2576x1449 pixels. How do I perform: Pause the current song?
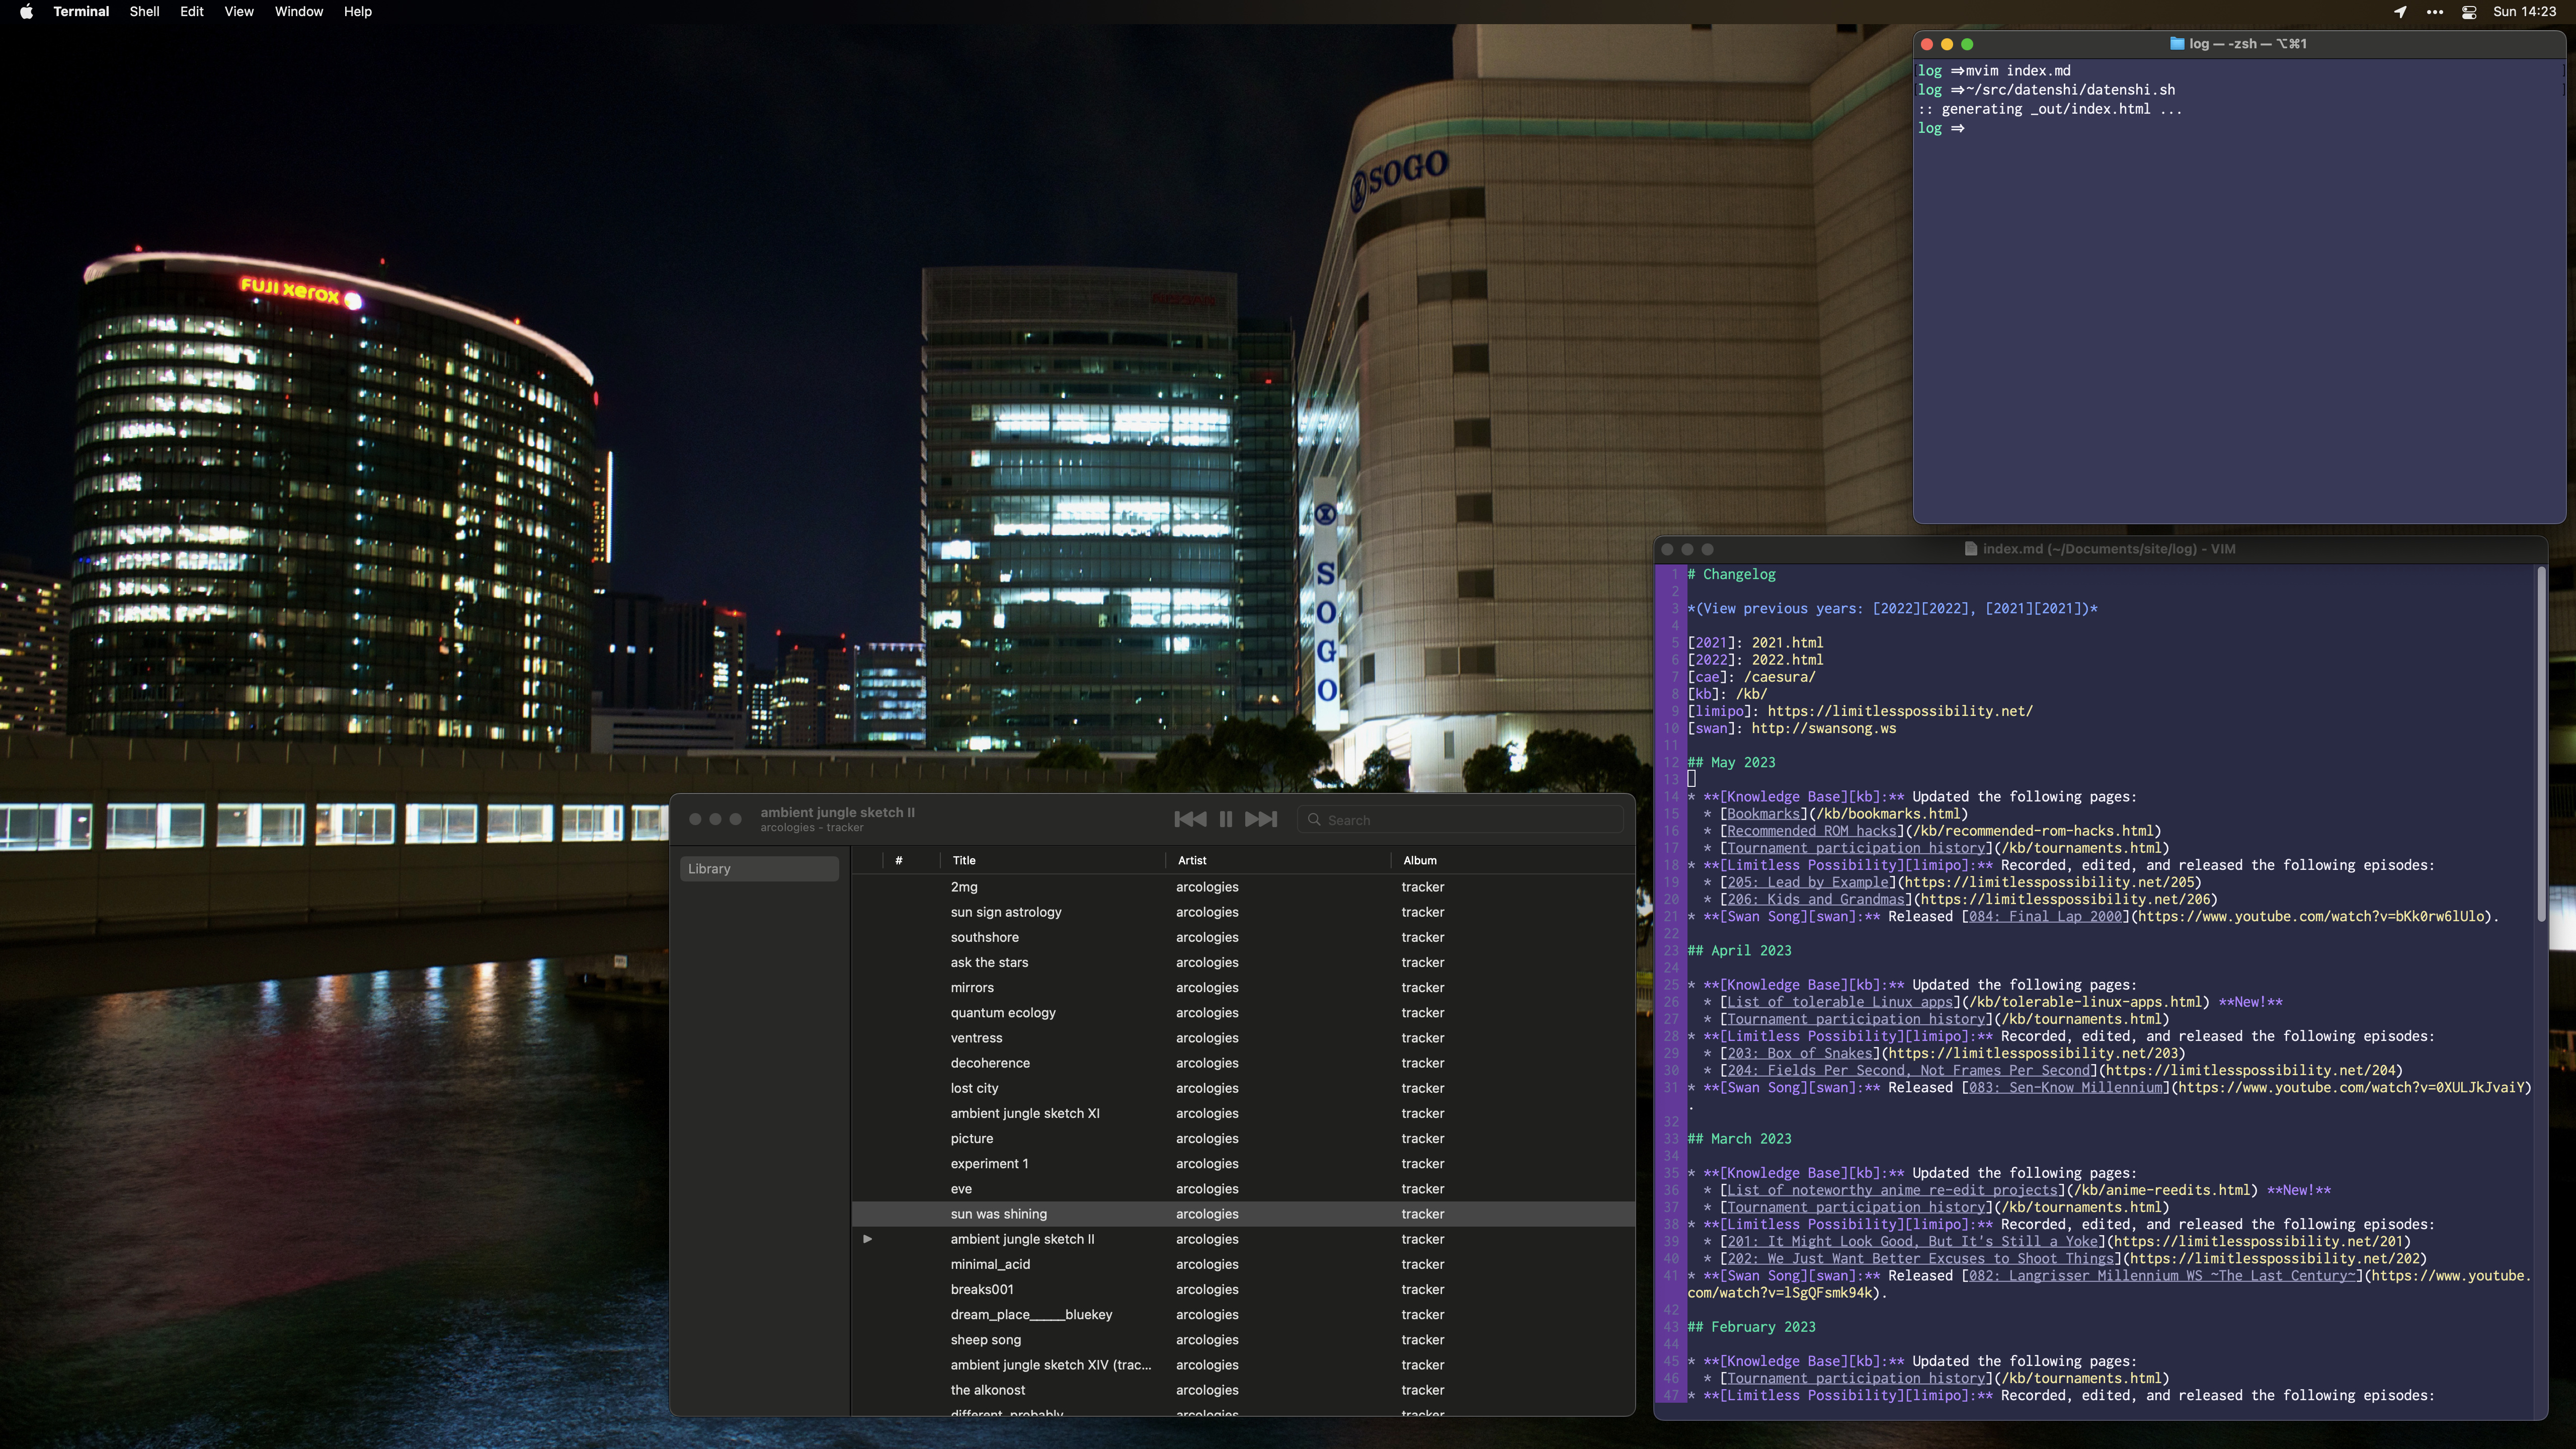(x=1225, y=819)
